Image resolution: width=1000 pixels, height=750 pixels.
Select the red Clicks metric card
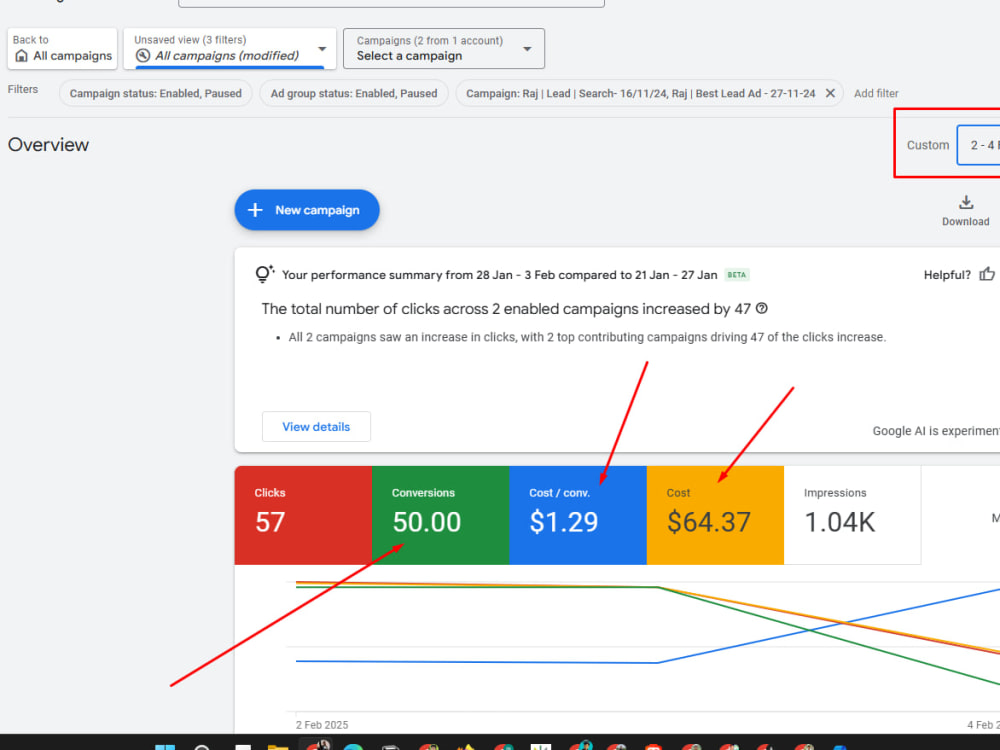click(x=304, y=515)
